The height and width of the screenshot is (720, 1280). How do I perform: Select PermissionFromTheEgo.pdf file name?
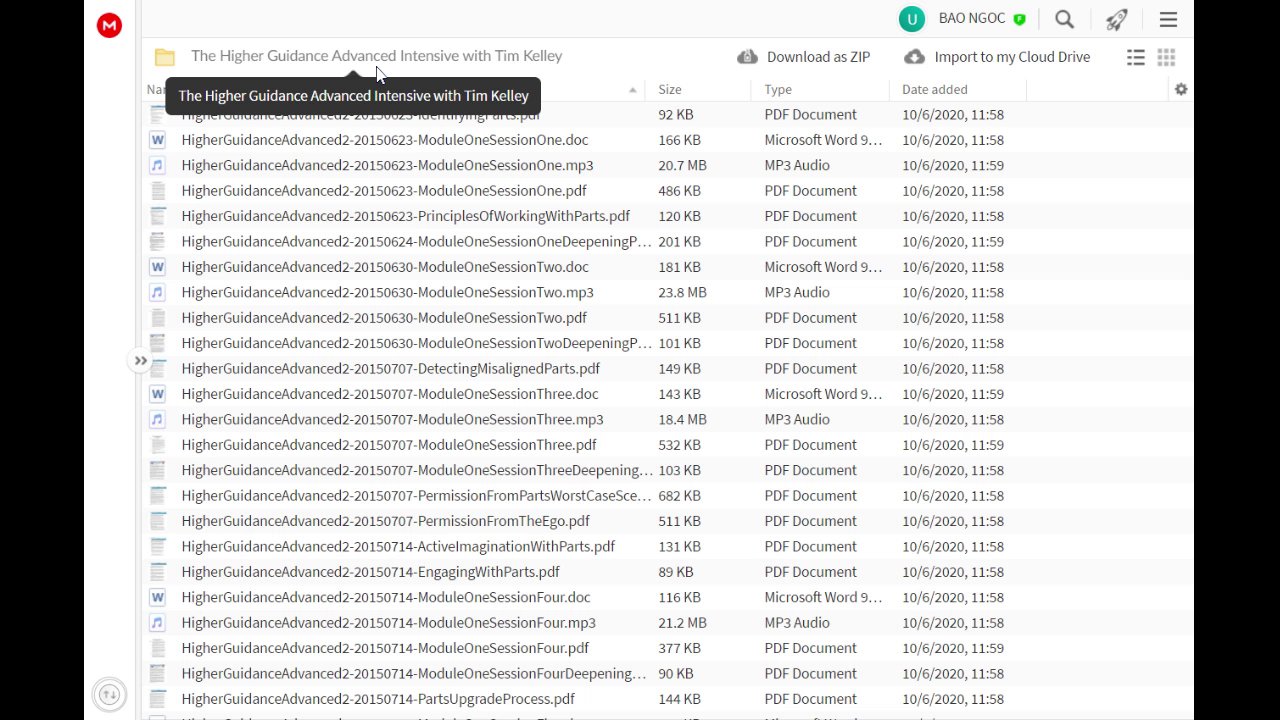tap(385, 521)
